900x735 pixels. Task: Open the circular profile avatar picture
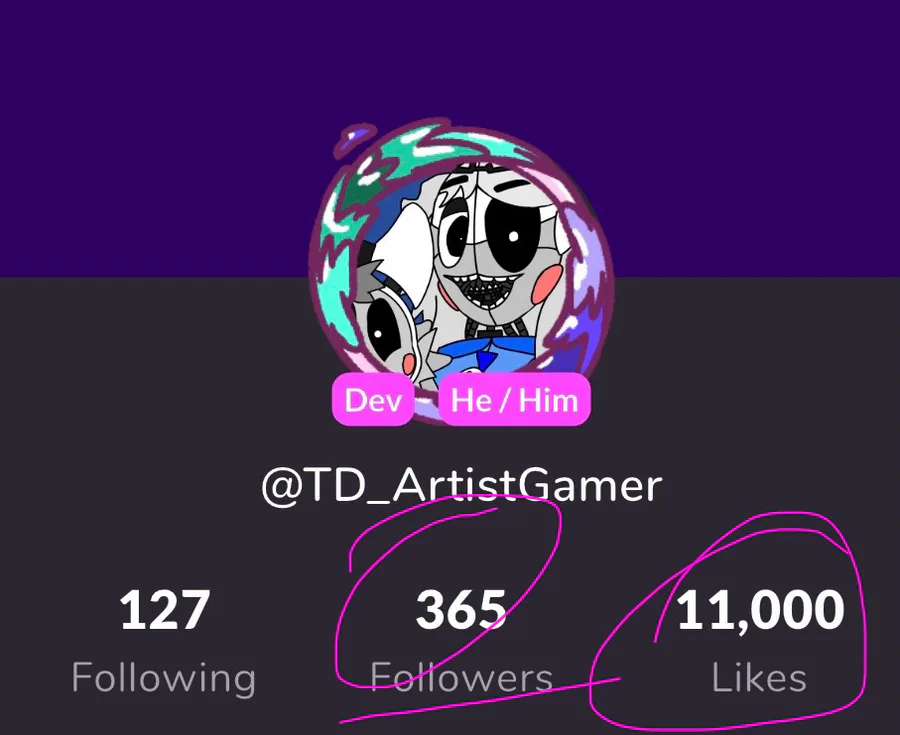[x=461, y=270]
